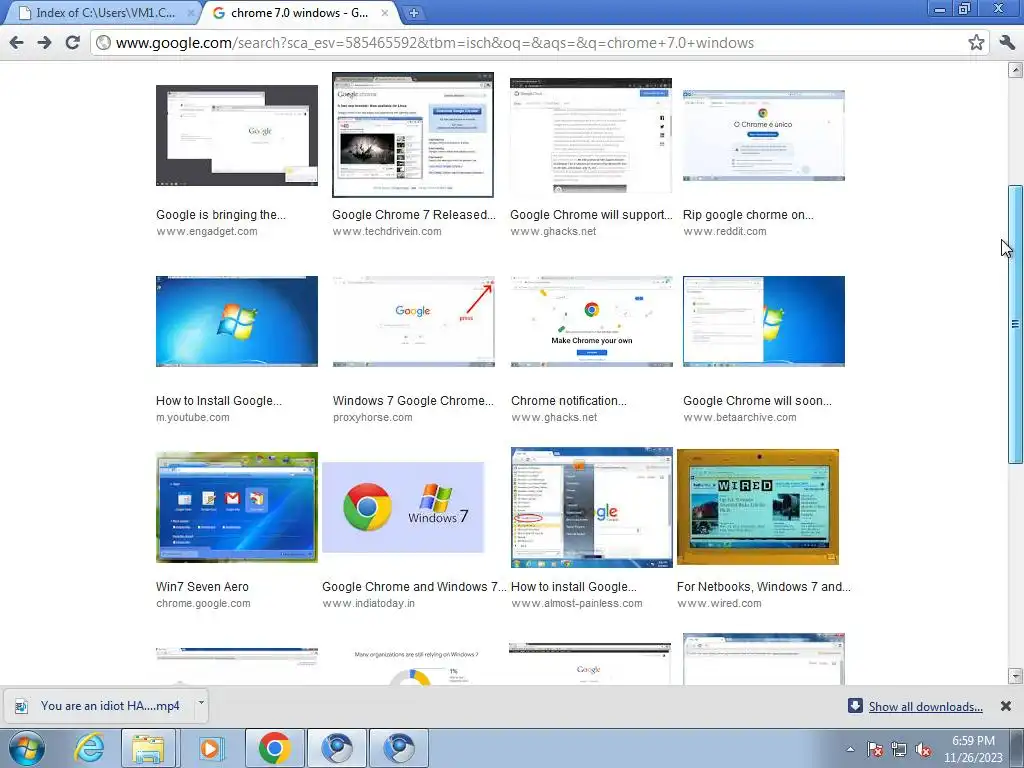Click 'Google Chrome will support...' title link
1024x768 pixels.
click(x=591, y=215)
